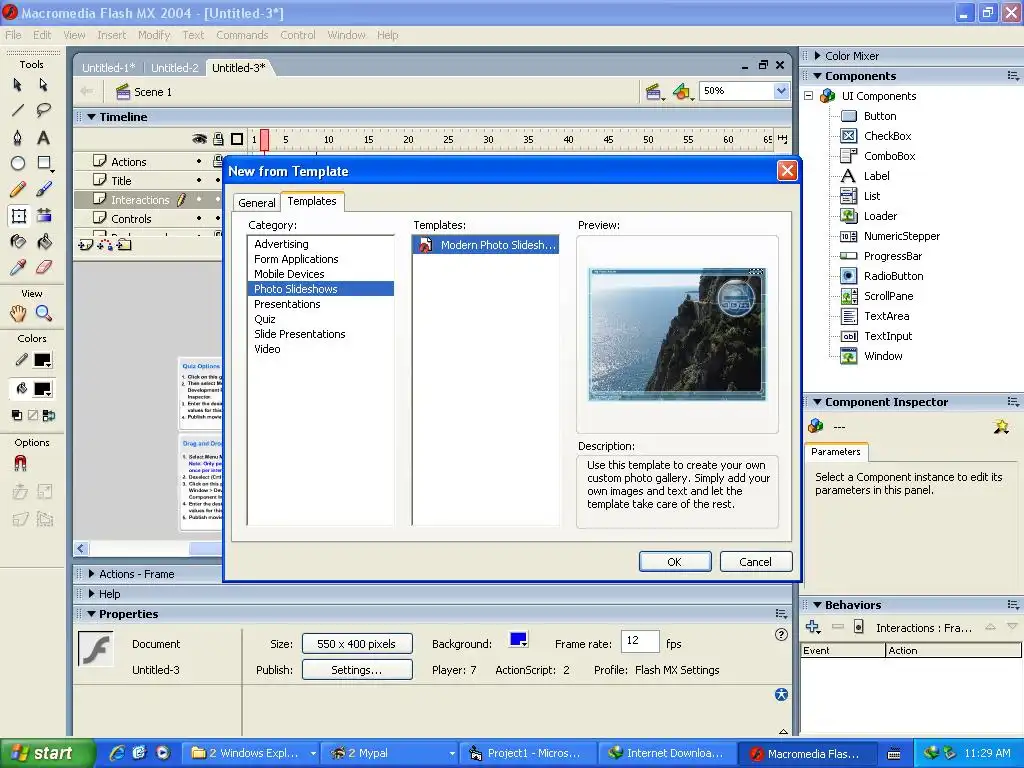Collapse the Timeline panel

click(x=91, y=117)
